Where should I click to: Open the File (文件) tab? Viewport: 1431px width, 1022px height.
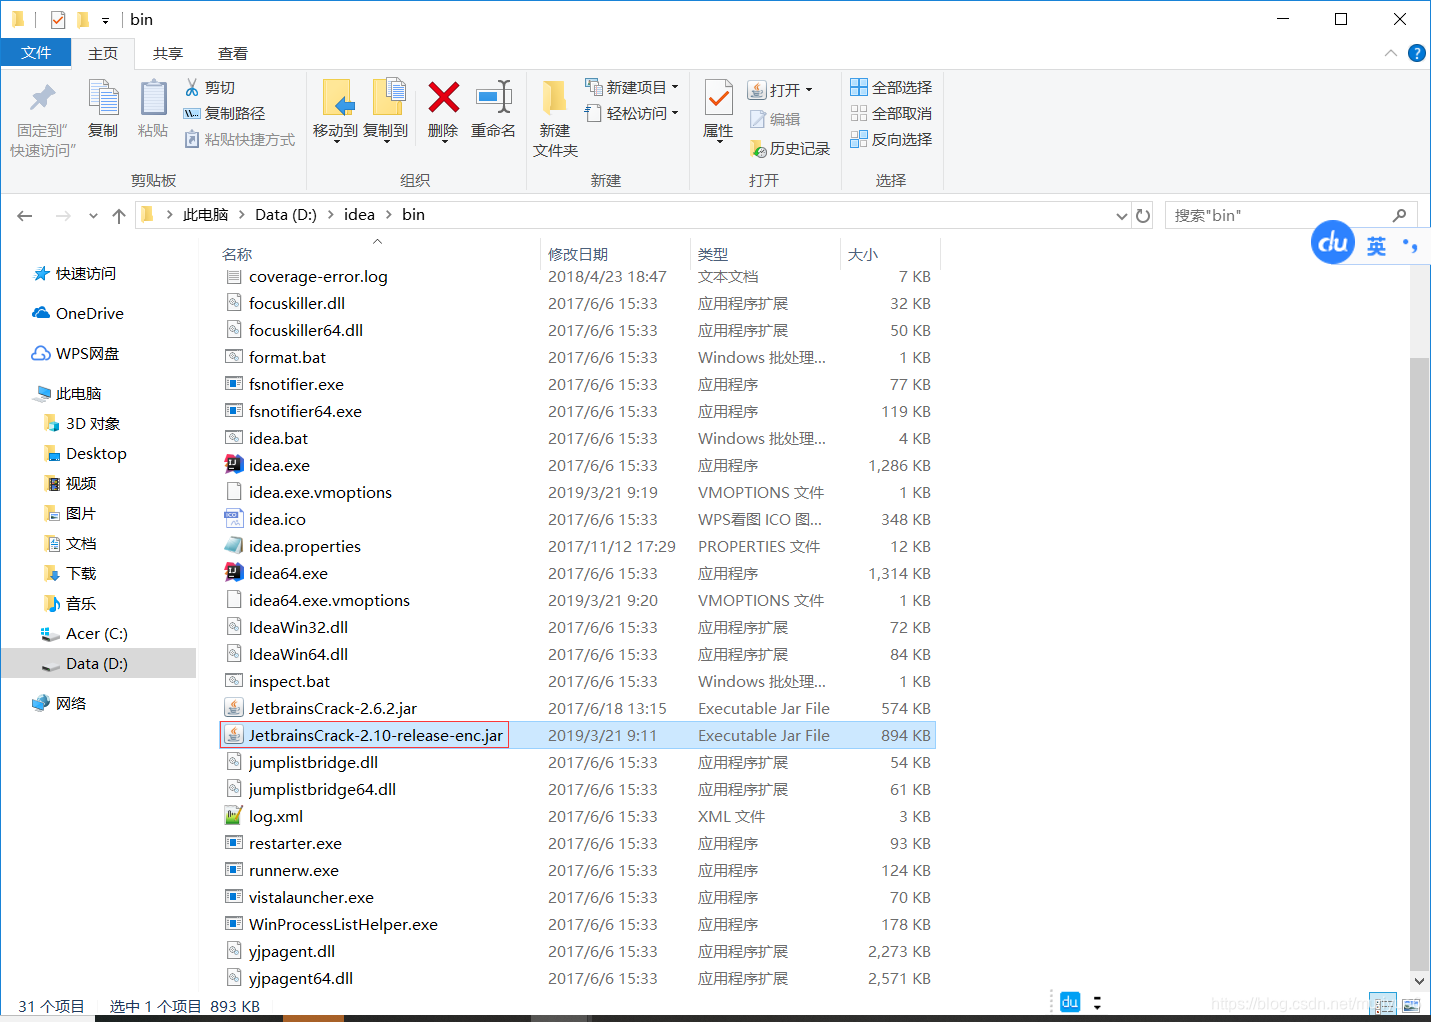click(x=36, y=53)
